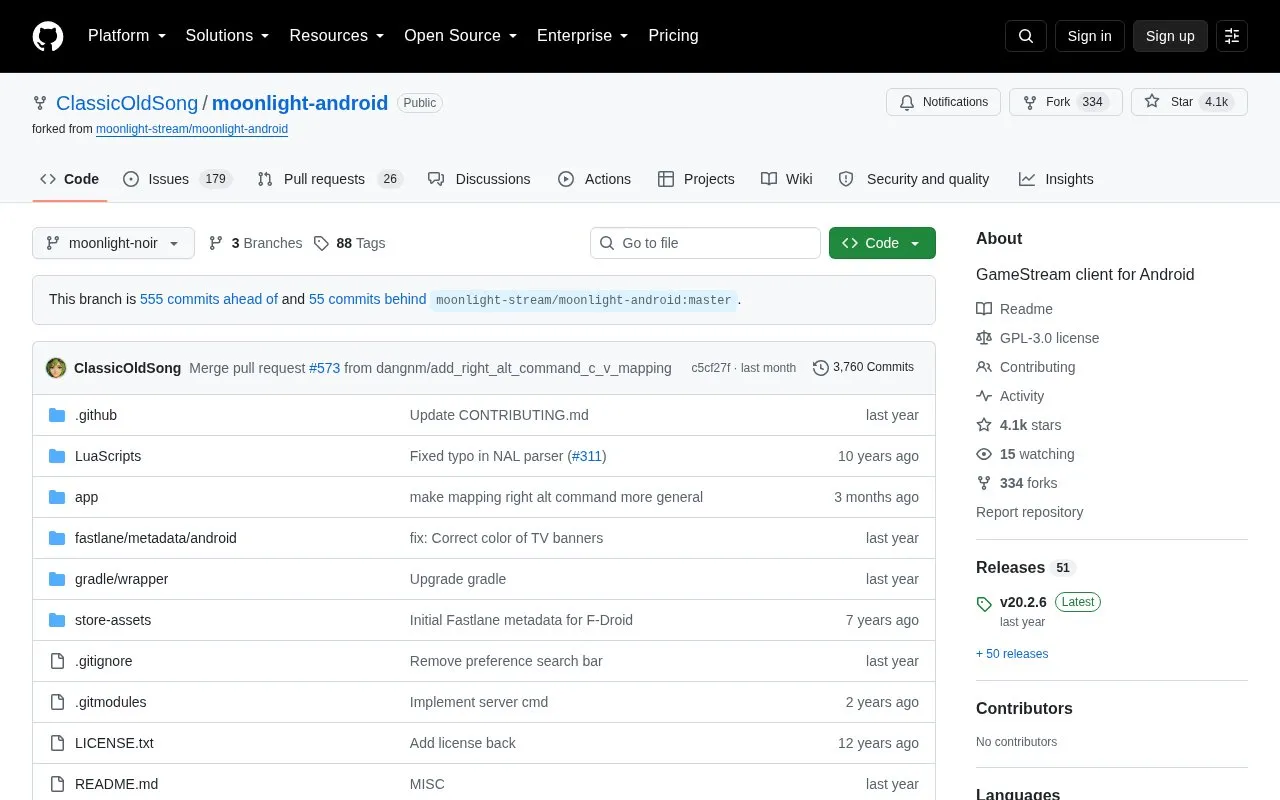The height and width of the screenshot is (800, 1280).
Task: Click the Go to file search field
Action: 705,243
